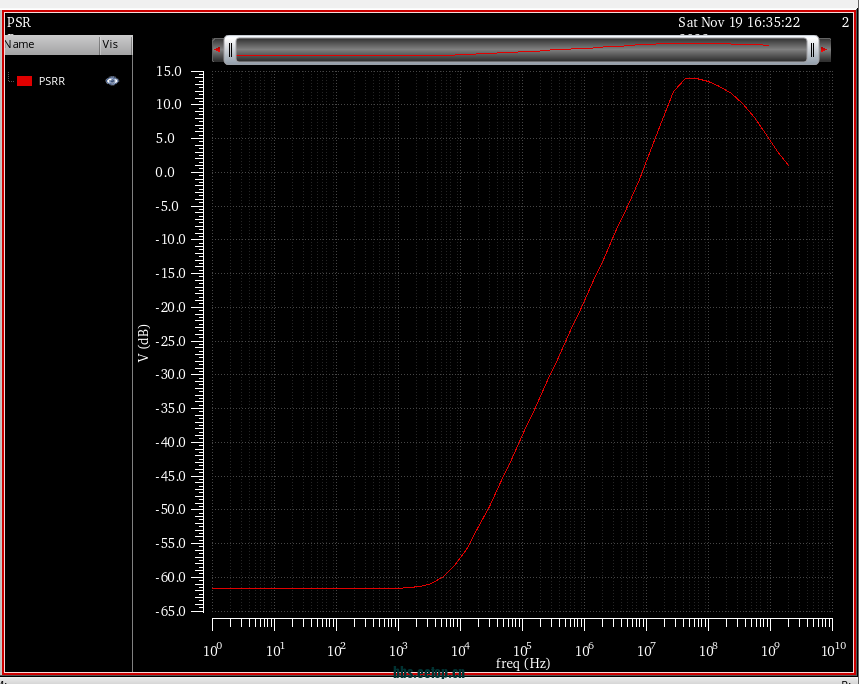Click the 0.0 y-axis tick label
The width and height of the screenshot is (859, 684).
[x=165, y=173]
